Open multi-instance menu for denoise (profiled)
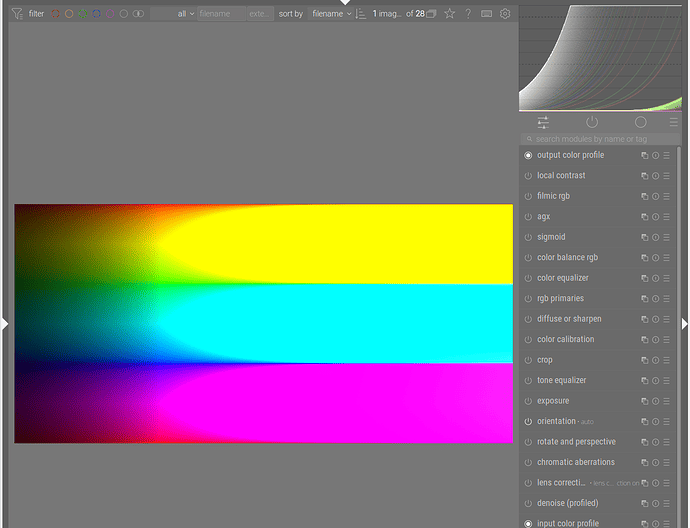The image size is (690, 528). tap(645, 503)
